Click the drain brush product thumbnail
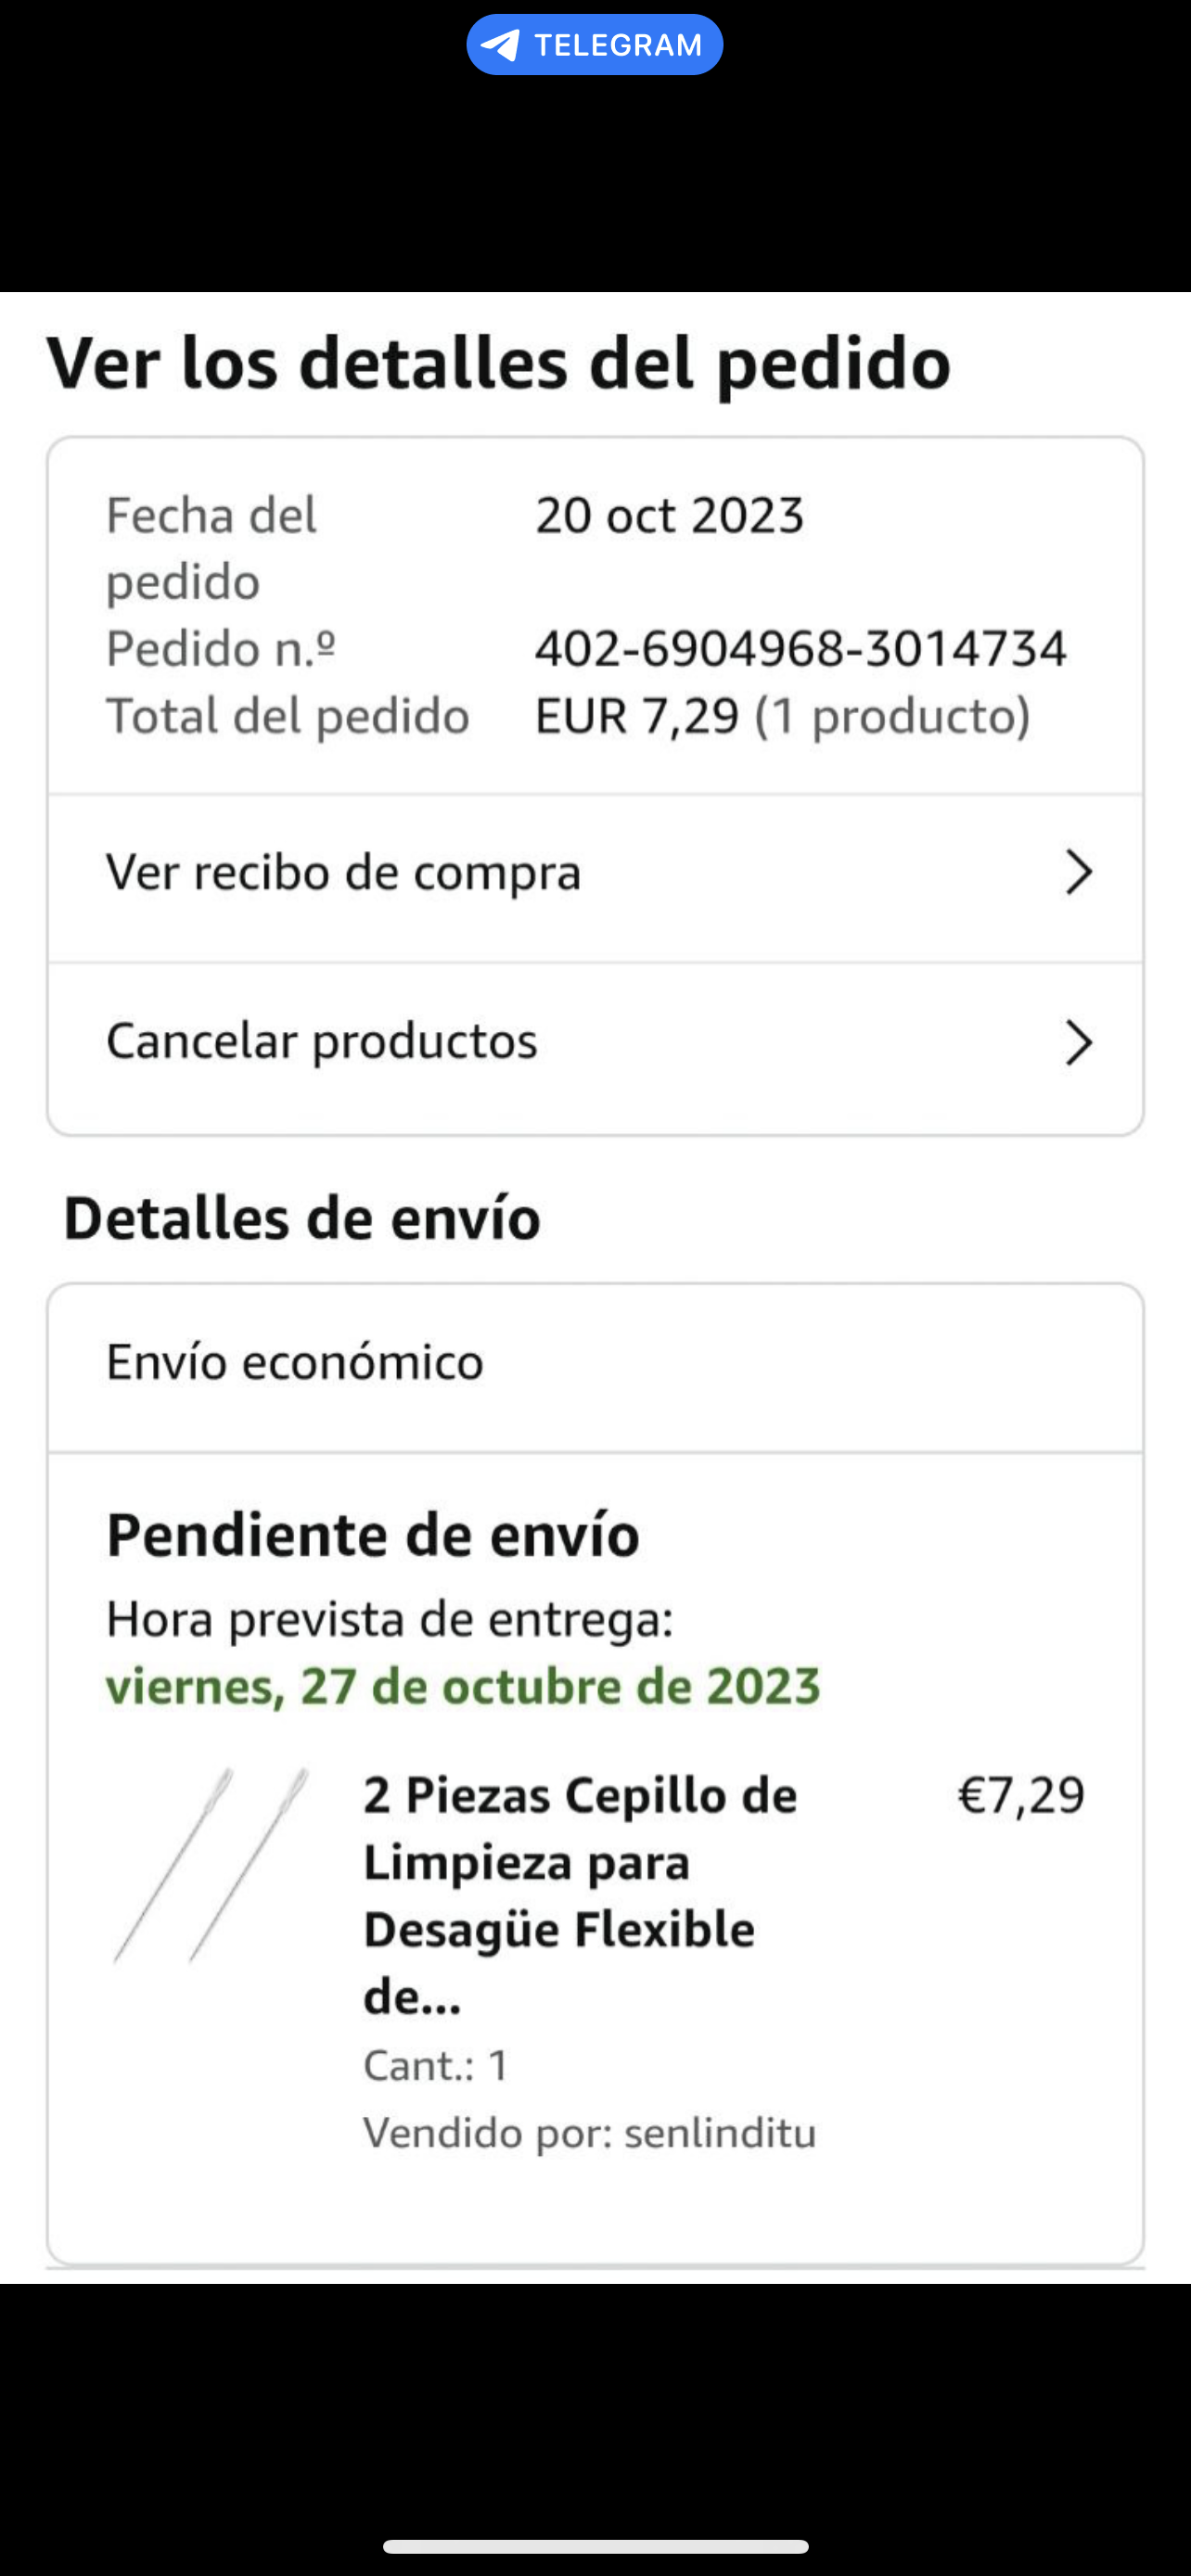Image resolution: width=1191 pixels, height=2576 pixels. point(212,1864)
